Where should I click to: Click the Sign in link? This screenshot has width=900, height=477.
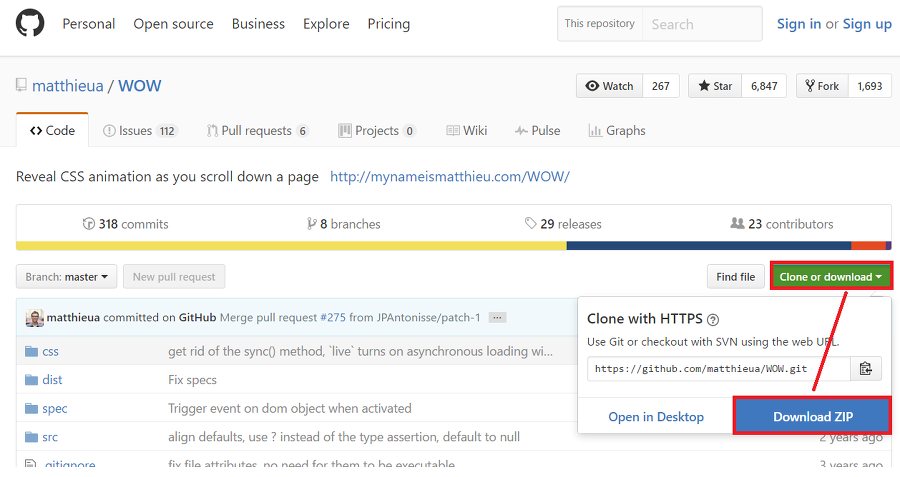pos(798,24)
